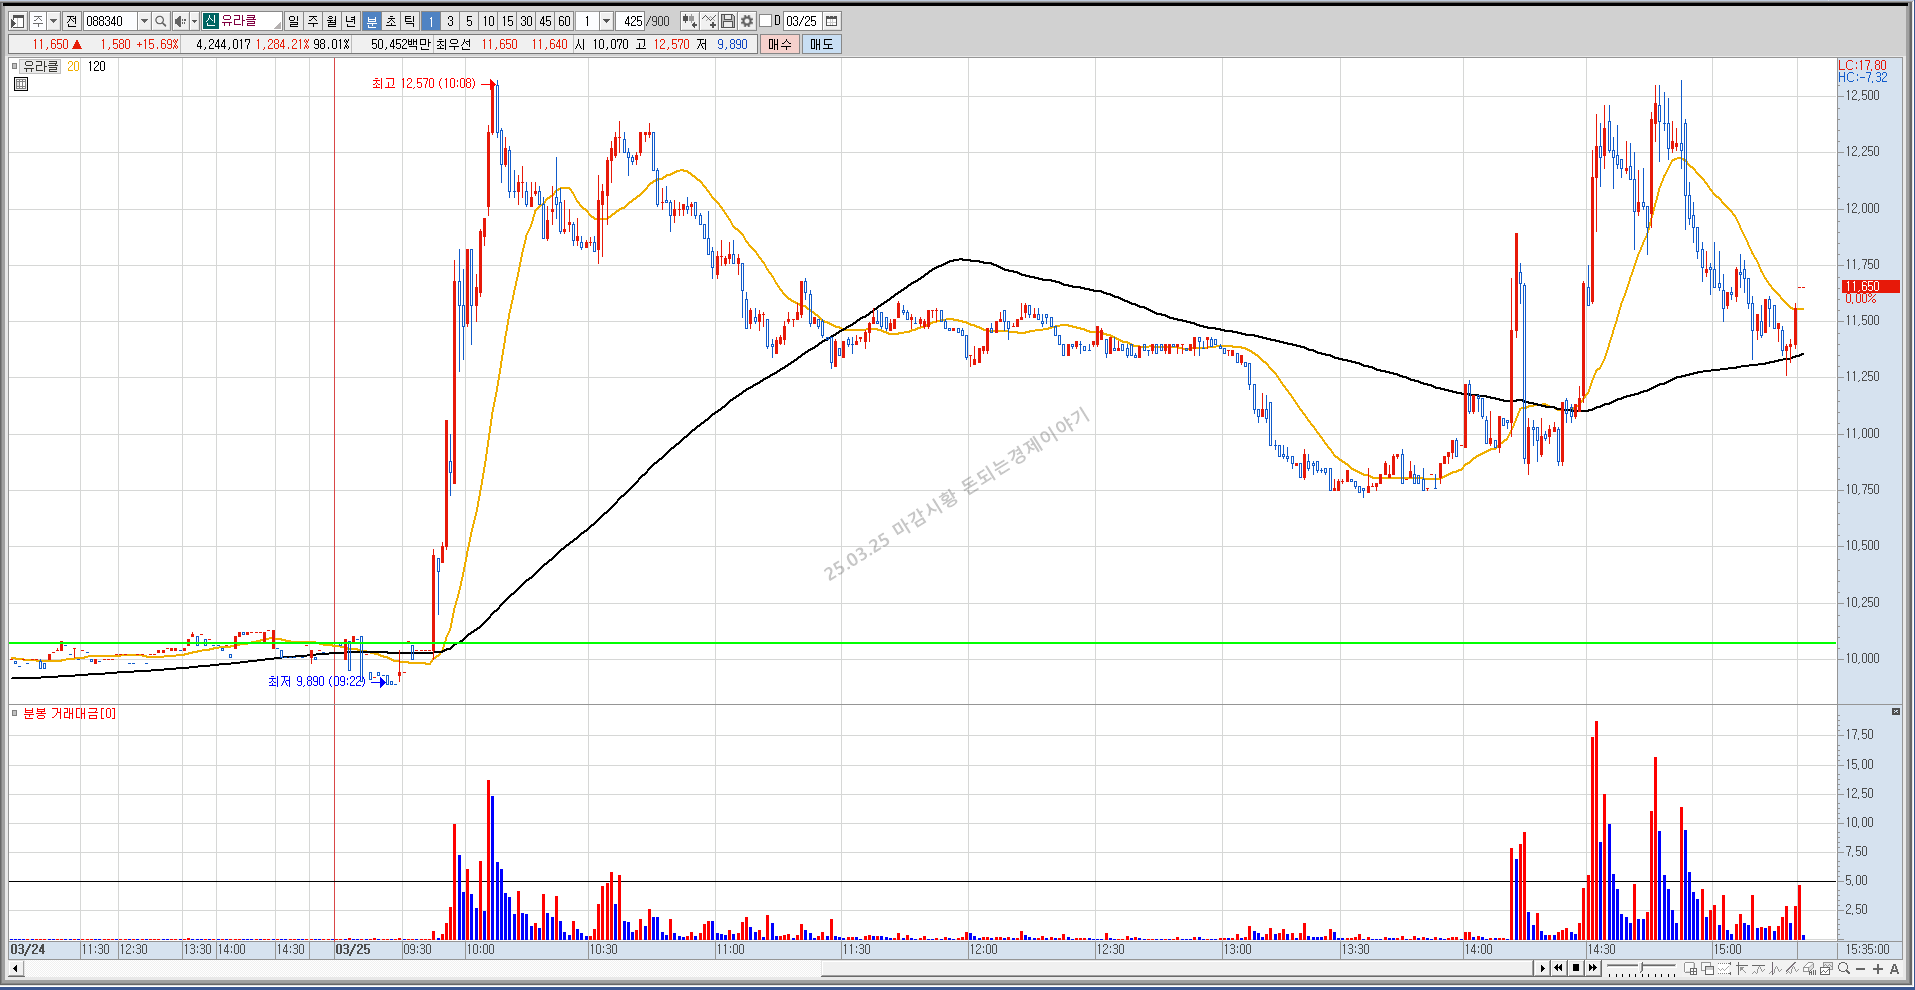Select the 1-minute interval tab

[431, 21]
